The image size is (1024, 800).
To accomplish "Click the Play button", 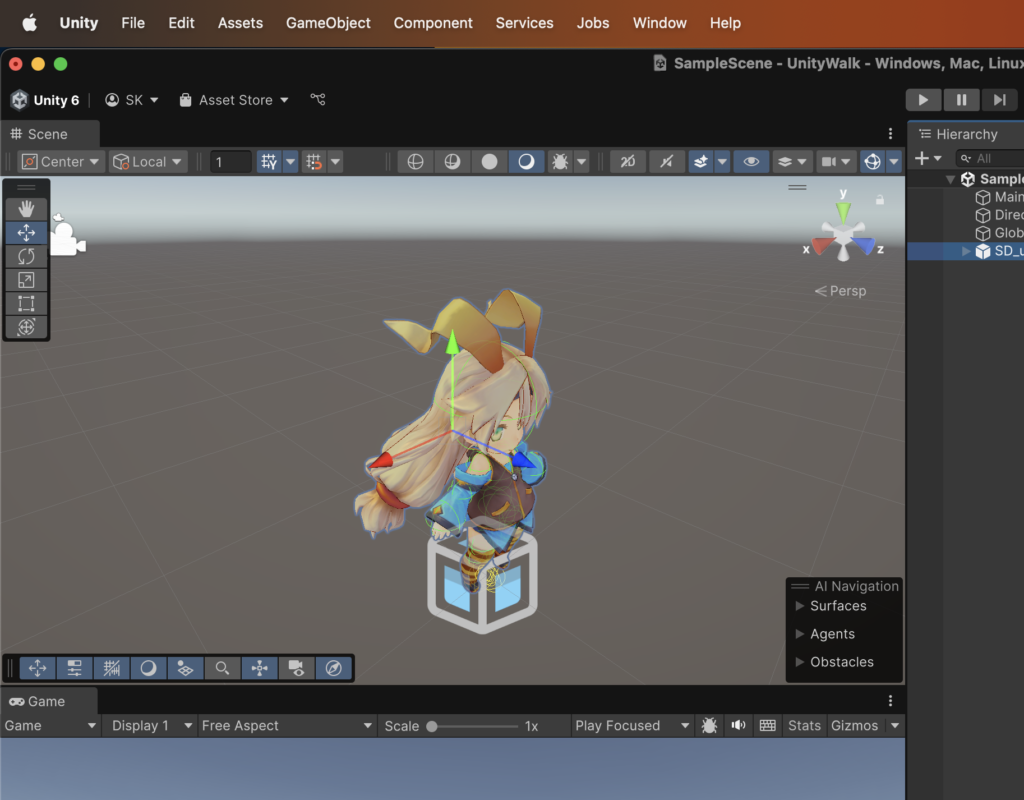I will pos(923,100).
